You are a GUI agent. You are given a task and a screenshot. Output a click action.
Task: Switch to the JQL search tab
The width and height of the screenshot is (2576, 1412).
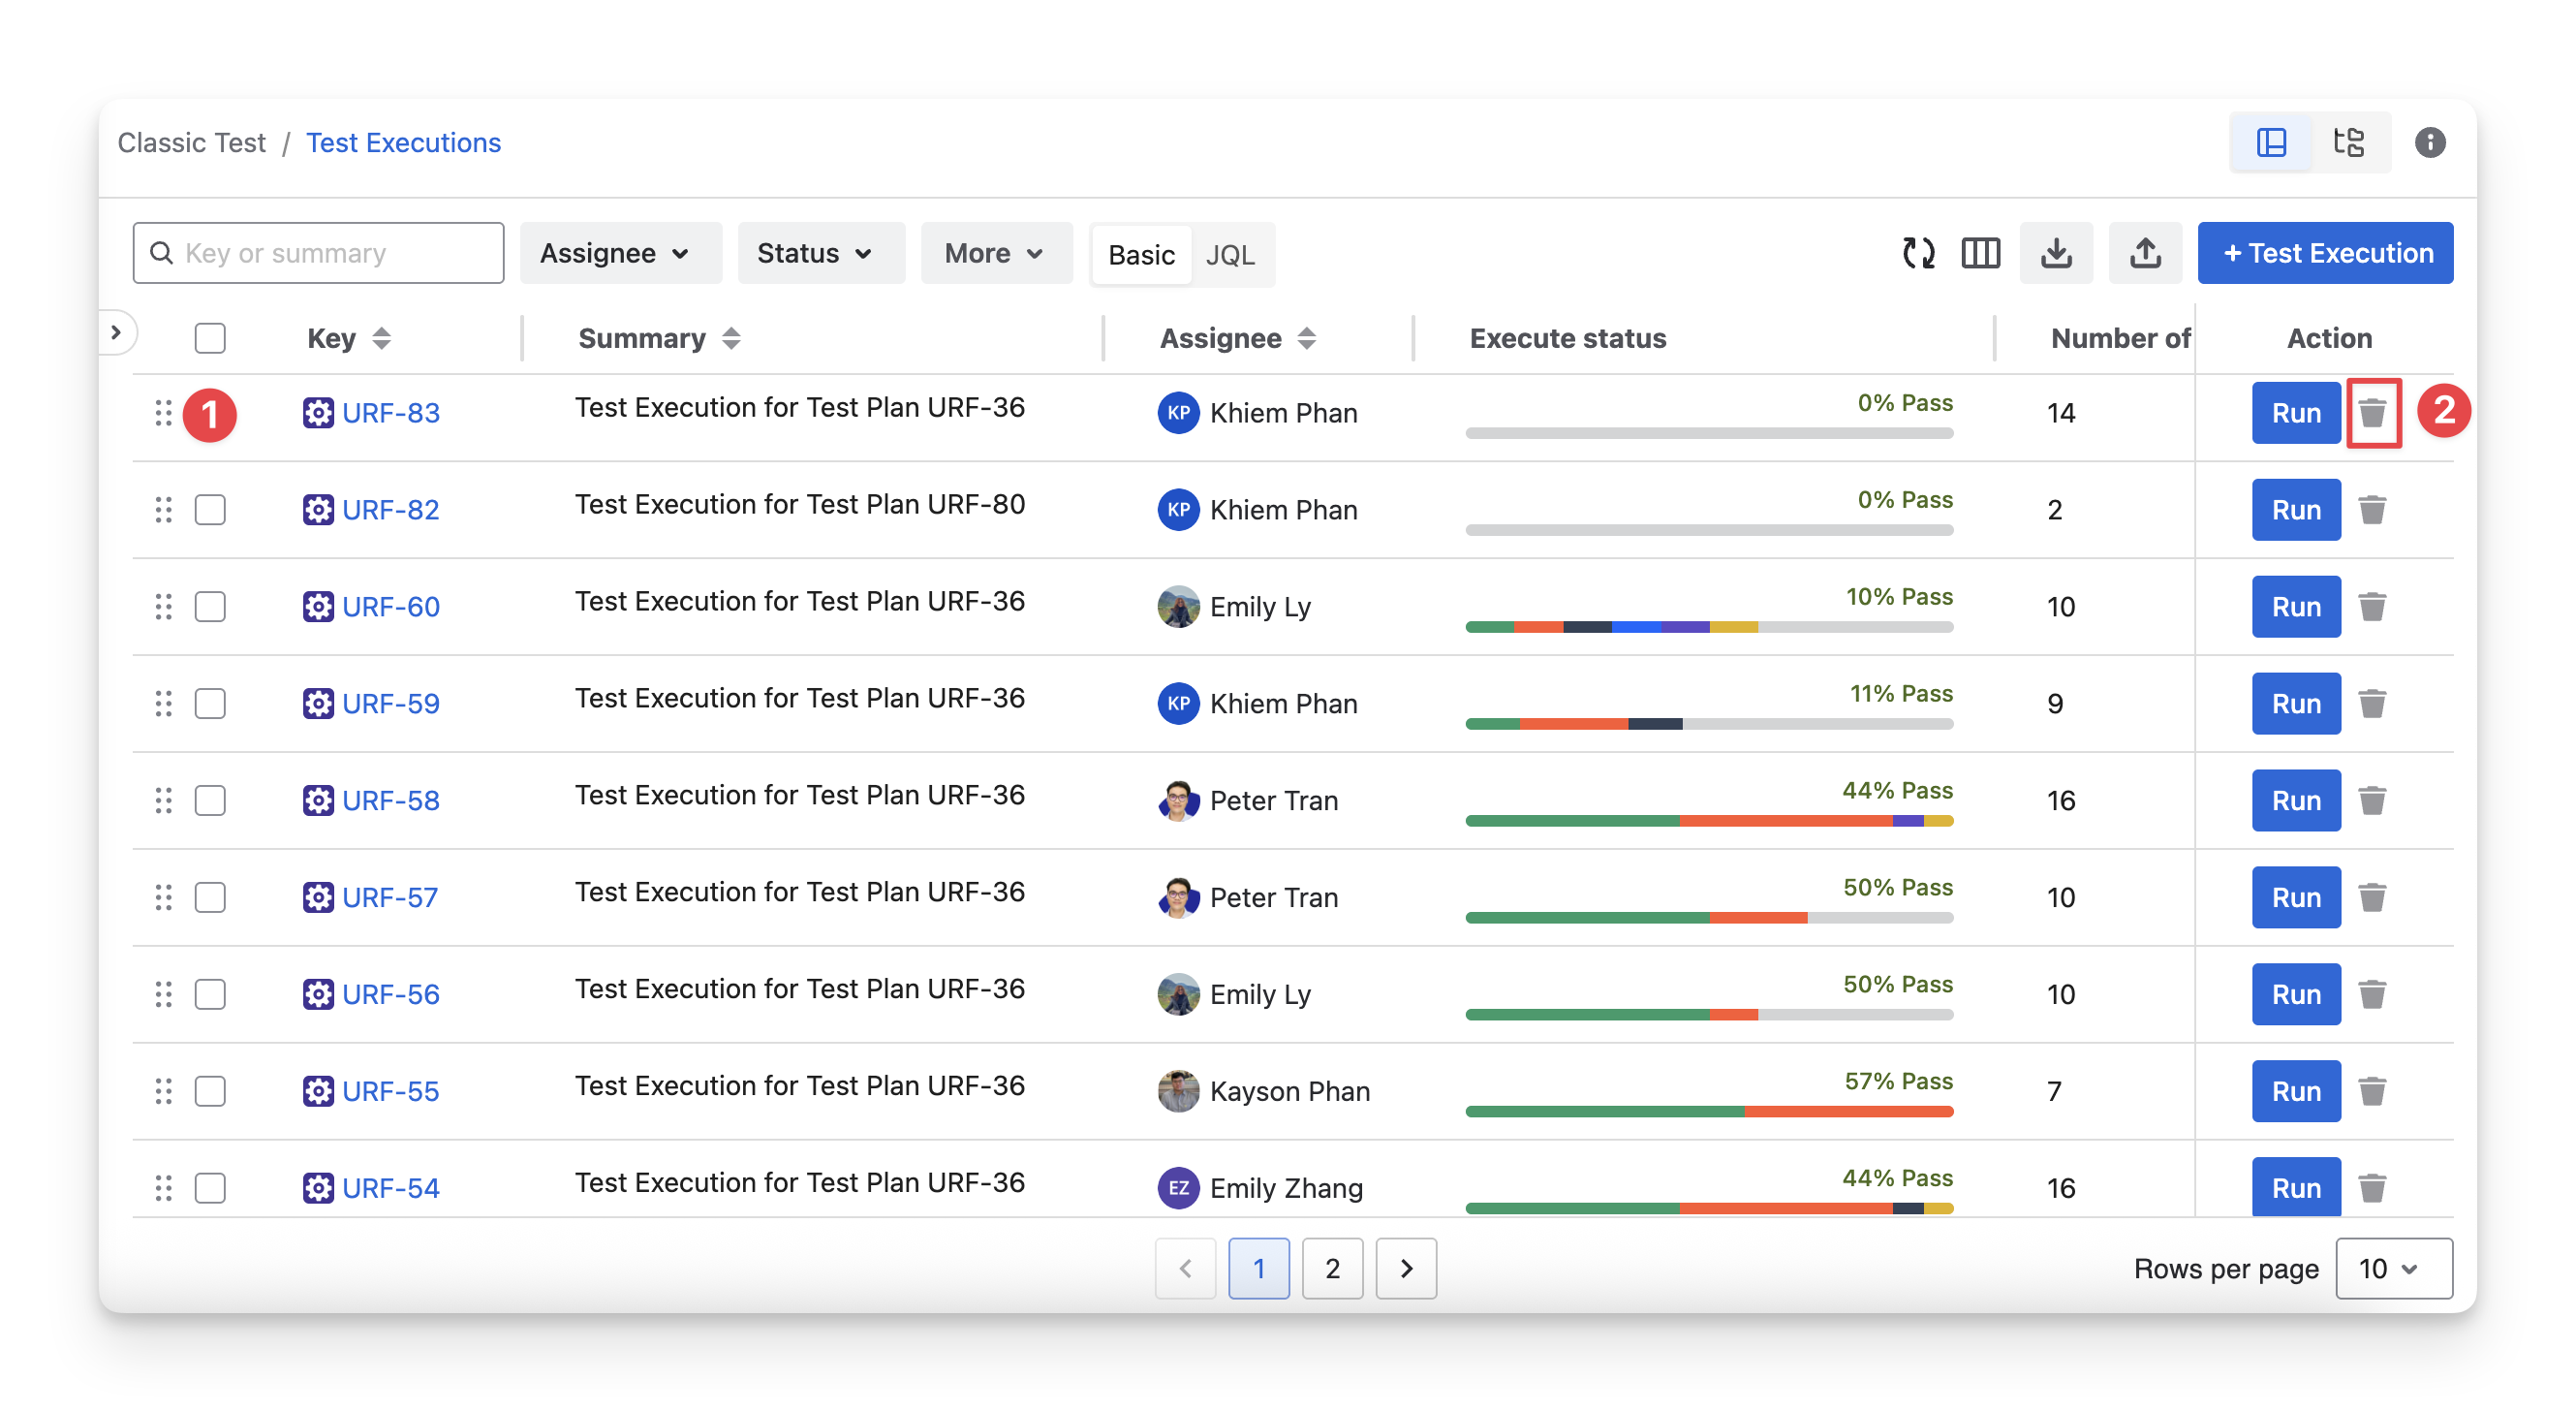coord(1230,255)
